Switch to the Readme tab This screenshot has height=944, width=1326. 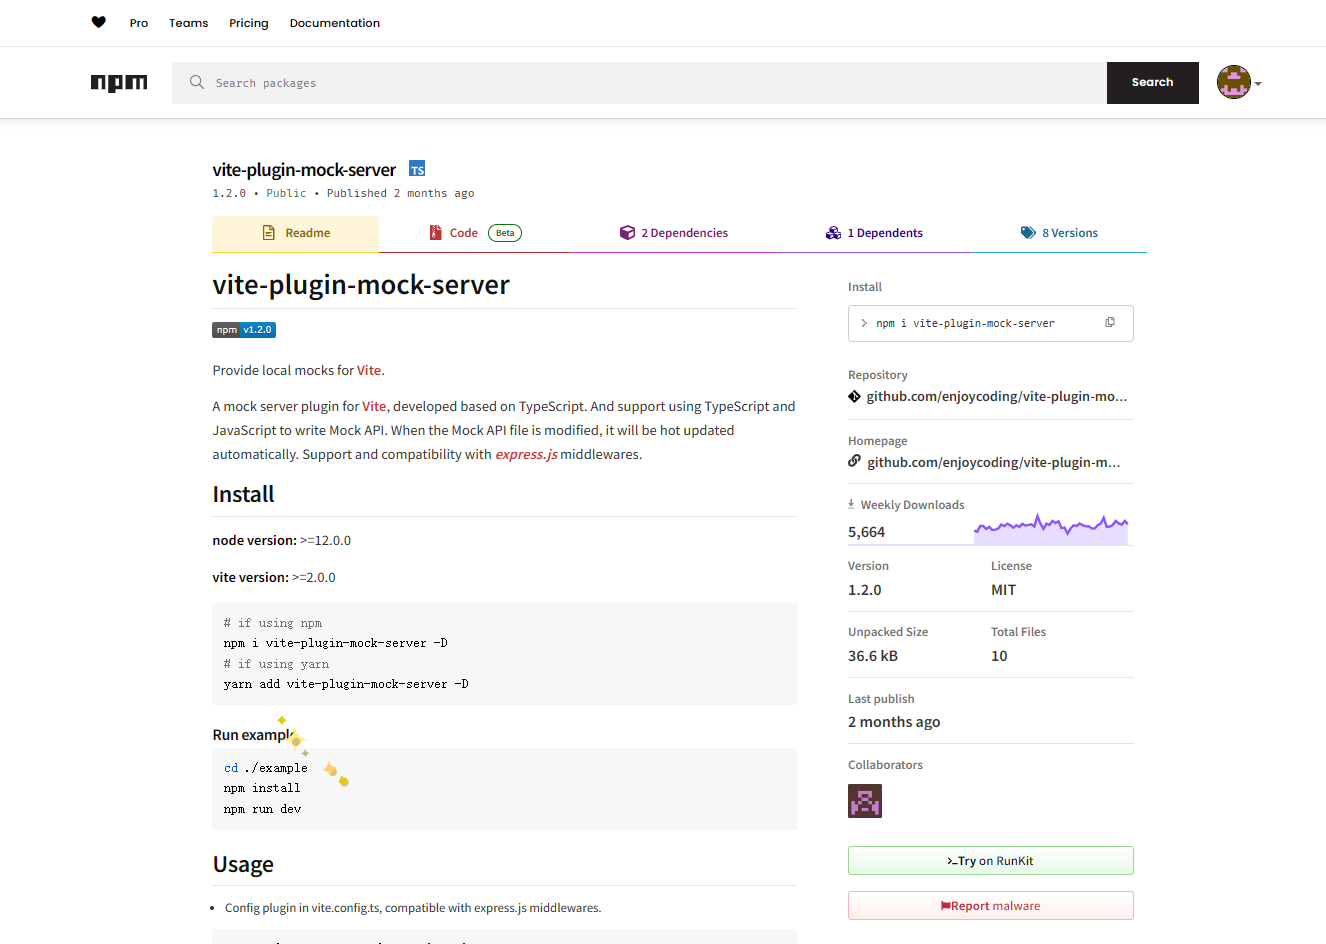tap(296, 233)
